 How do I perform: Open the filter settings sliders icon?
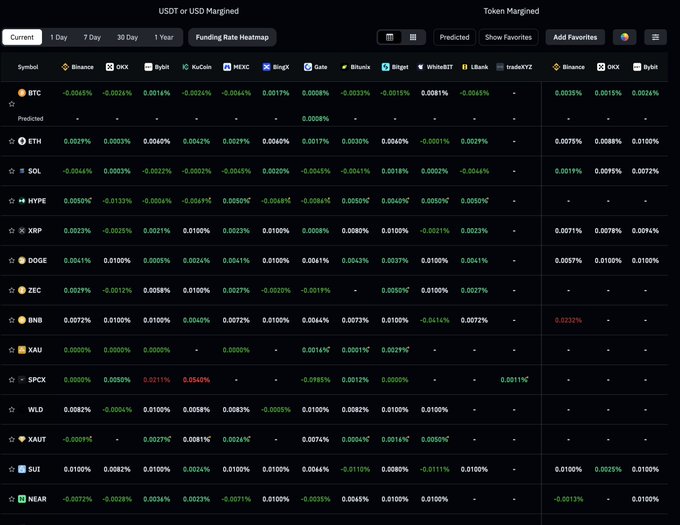(655, 37)
